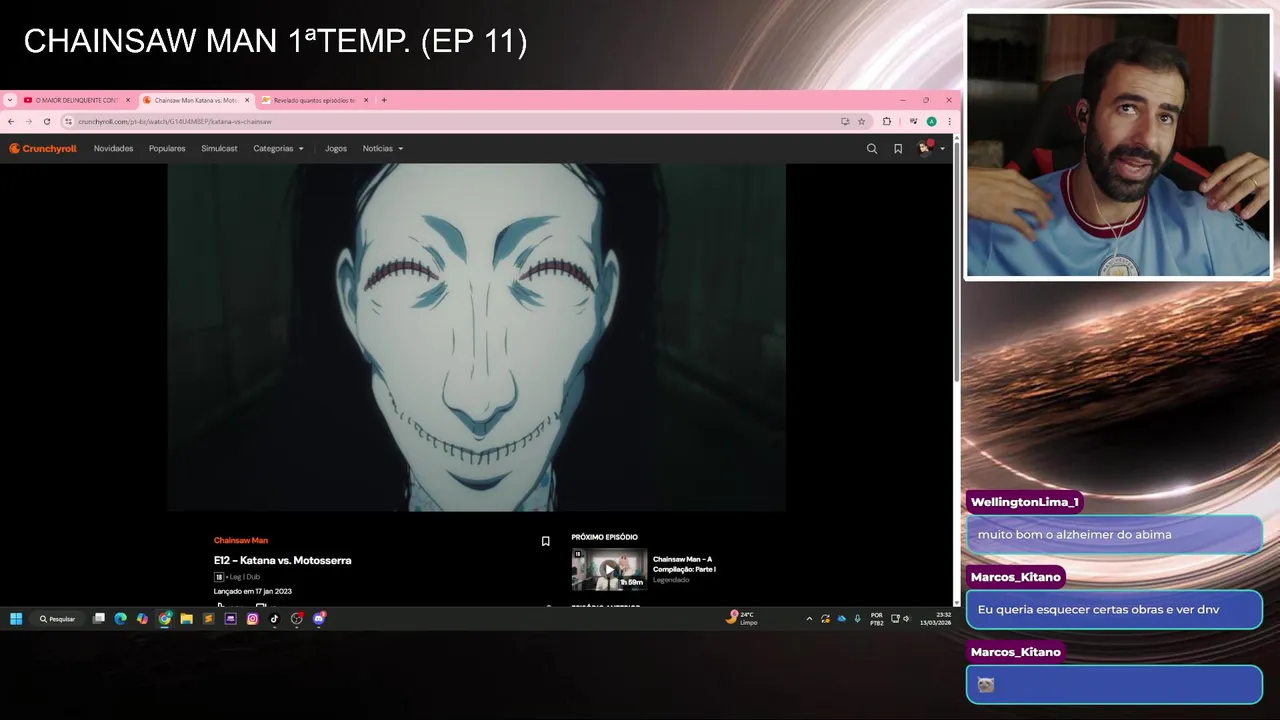This screenshot has height=720, width=1280.
Task: Click the microphone tray icon
Action: coord(857,619)
